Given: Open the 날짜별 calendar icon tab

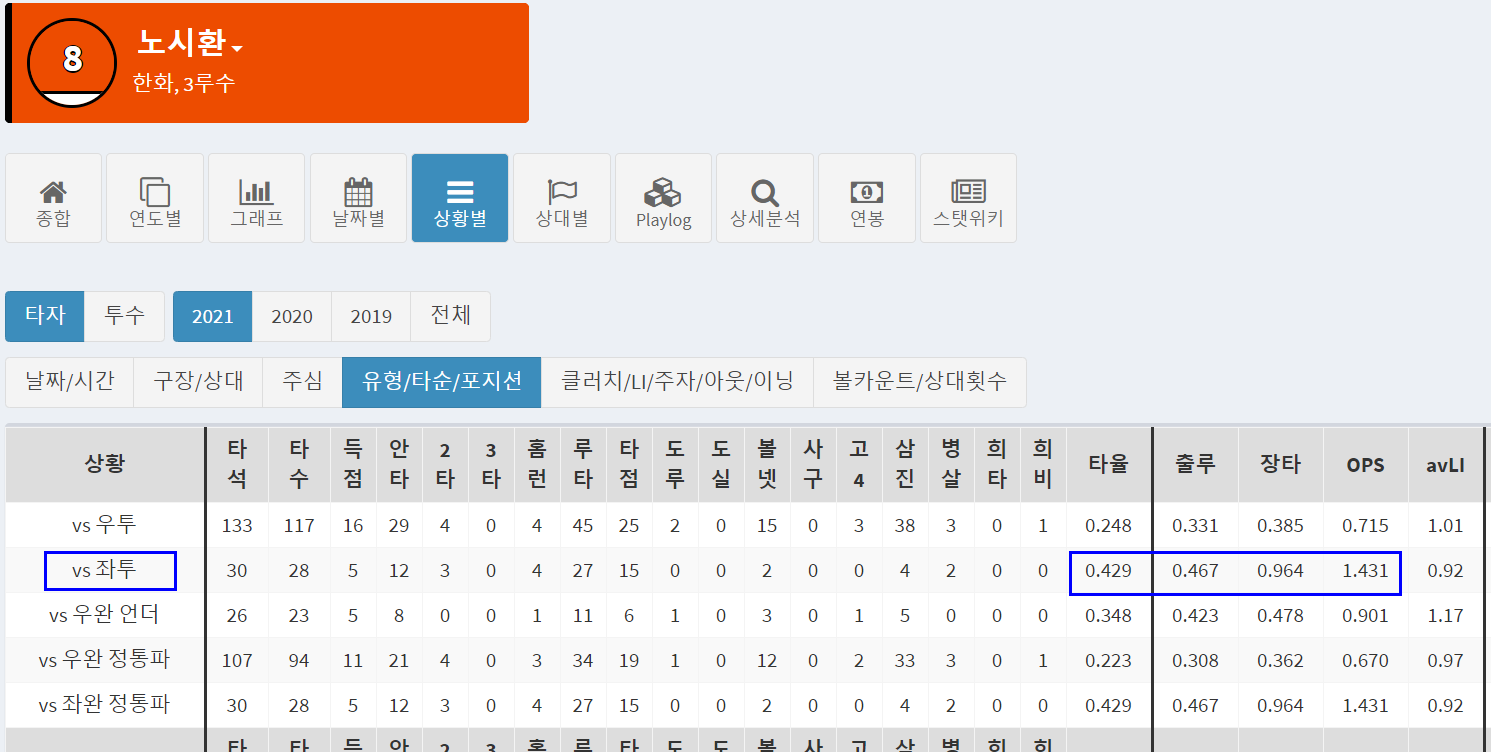Looking at the screenshot, I should 359,198.
